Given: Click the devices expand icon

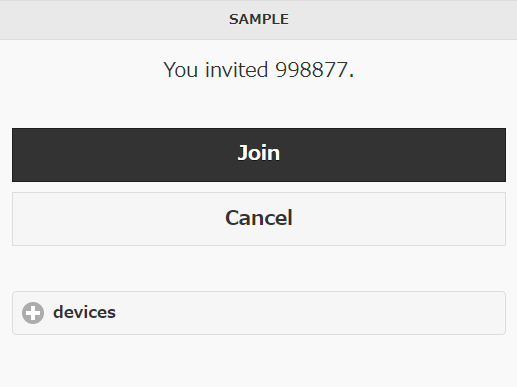Looking at the screenshot, I should click(33, 313).
